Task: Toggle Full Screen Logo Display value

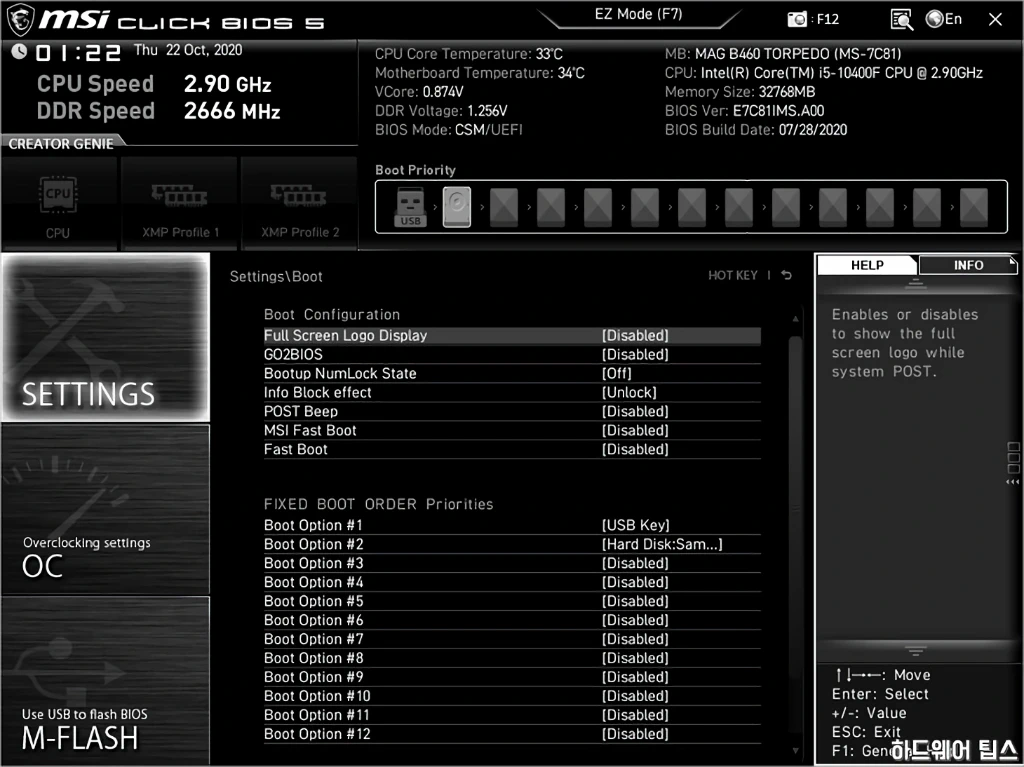Action: [635, 336]
